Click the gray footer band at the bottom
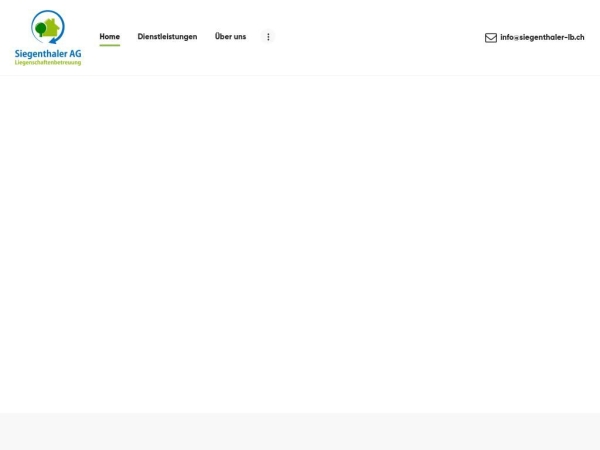The width and height of the screenshot is (600, 450). [x=300, y=432]
